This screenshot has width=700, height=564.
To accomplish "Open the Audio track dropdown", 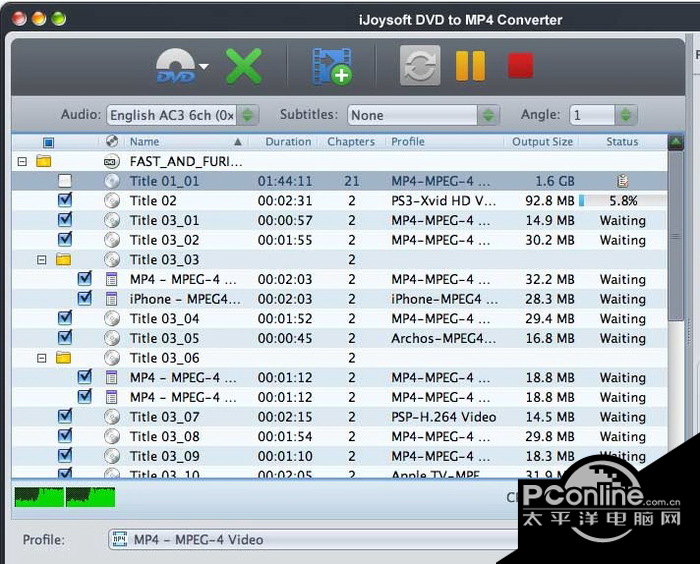I will 182,115.
